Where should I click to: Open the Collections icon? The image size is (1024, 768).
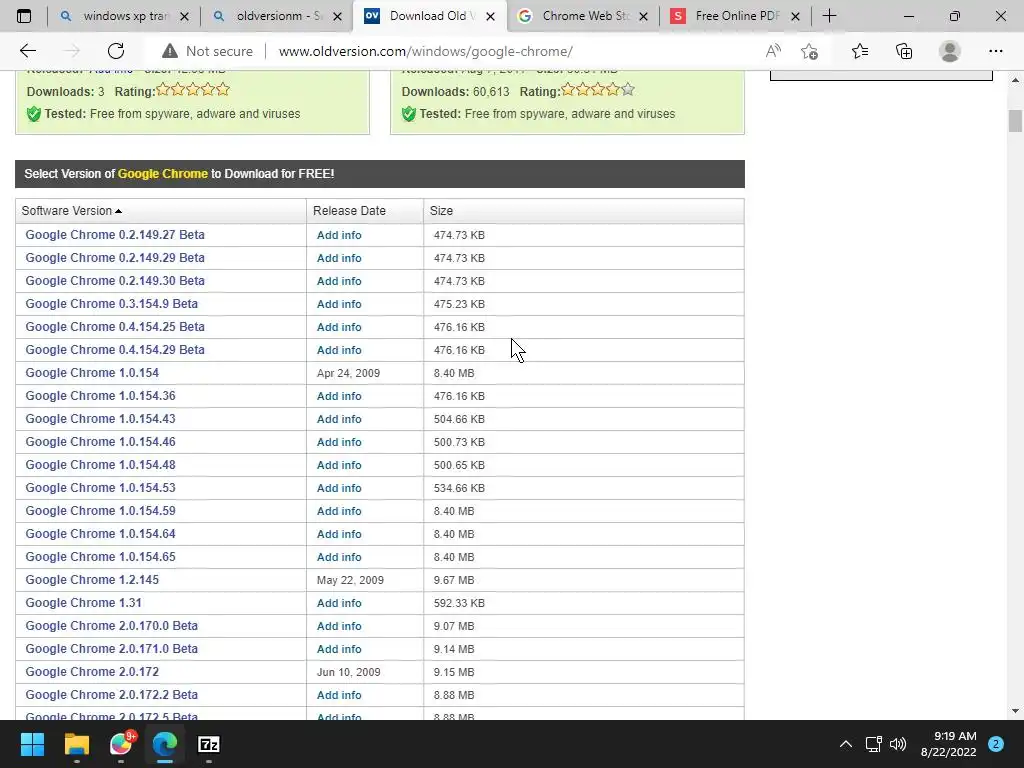tap(904, 51)
